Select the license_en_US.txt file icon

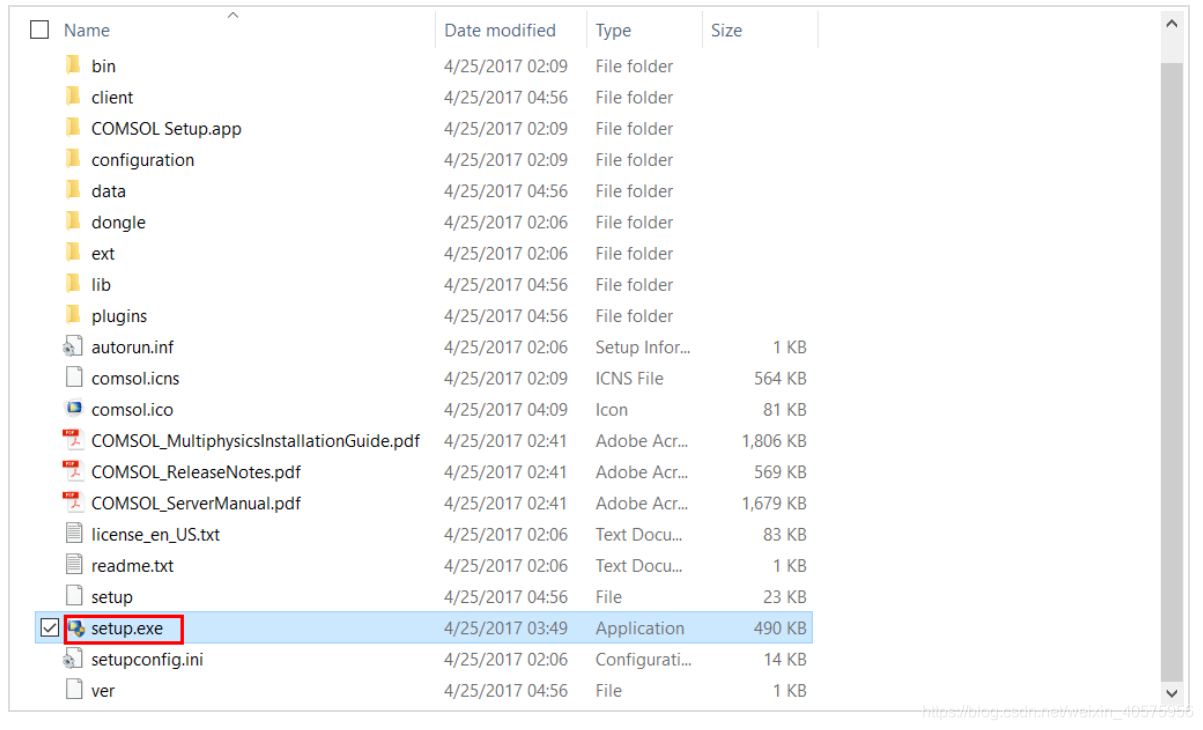pos(73,534)
